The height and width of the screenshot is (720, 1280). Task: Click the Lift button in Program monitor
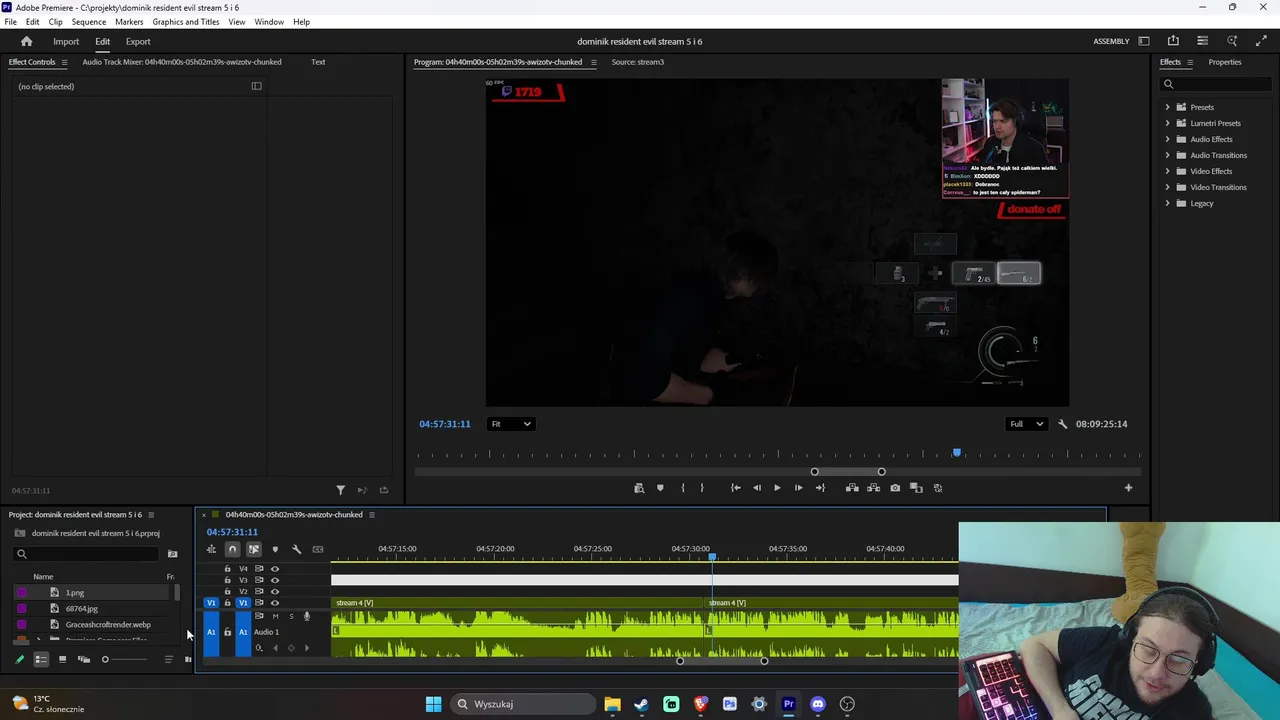tap(852, 488)
